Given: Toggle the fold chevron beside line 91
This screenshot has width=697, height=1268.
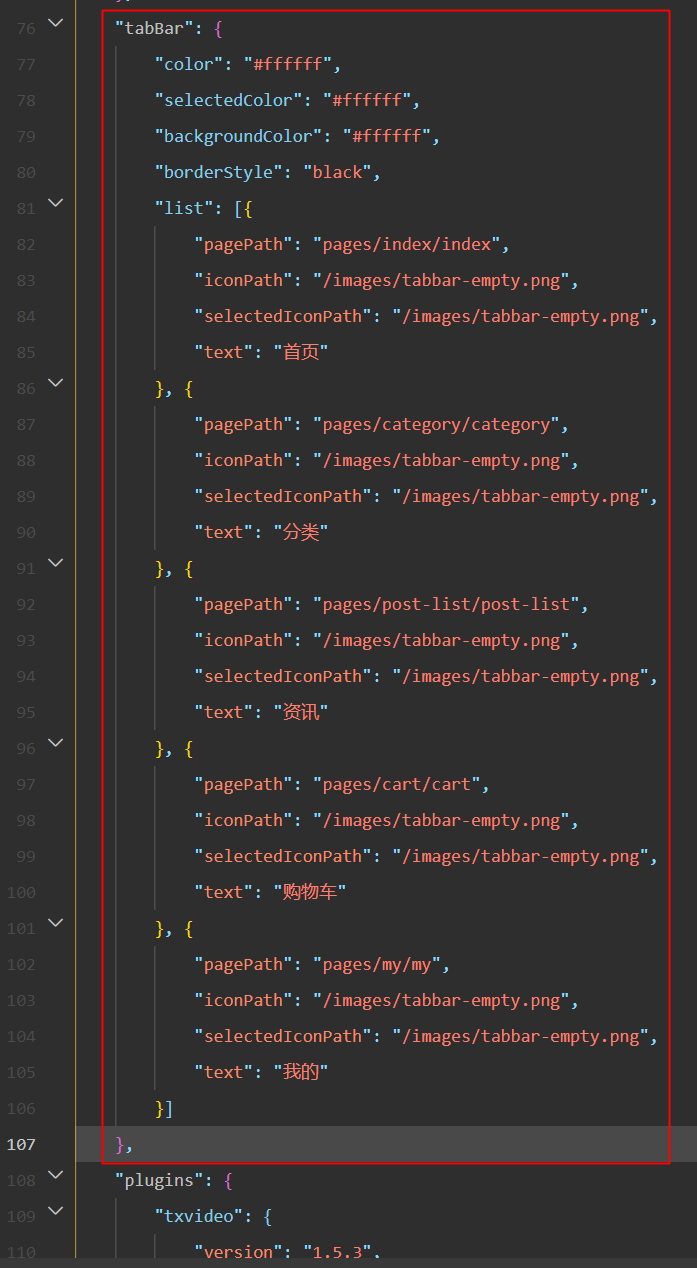Looking at the screenshot, I should point(56,562).
